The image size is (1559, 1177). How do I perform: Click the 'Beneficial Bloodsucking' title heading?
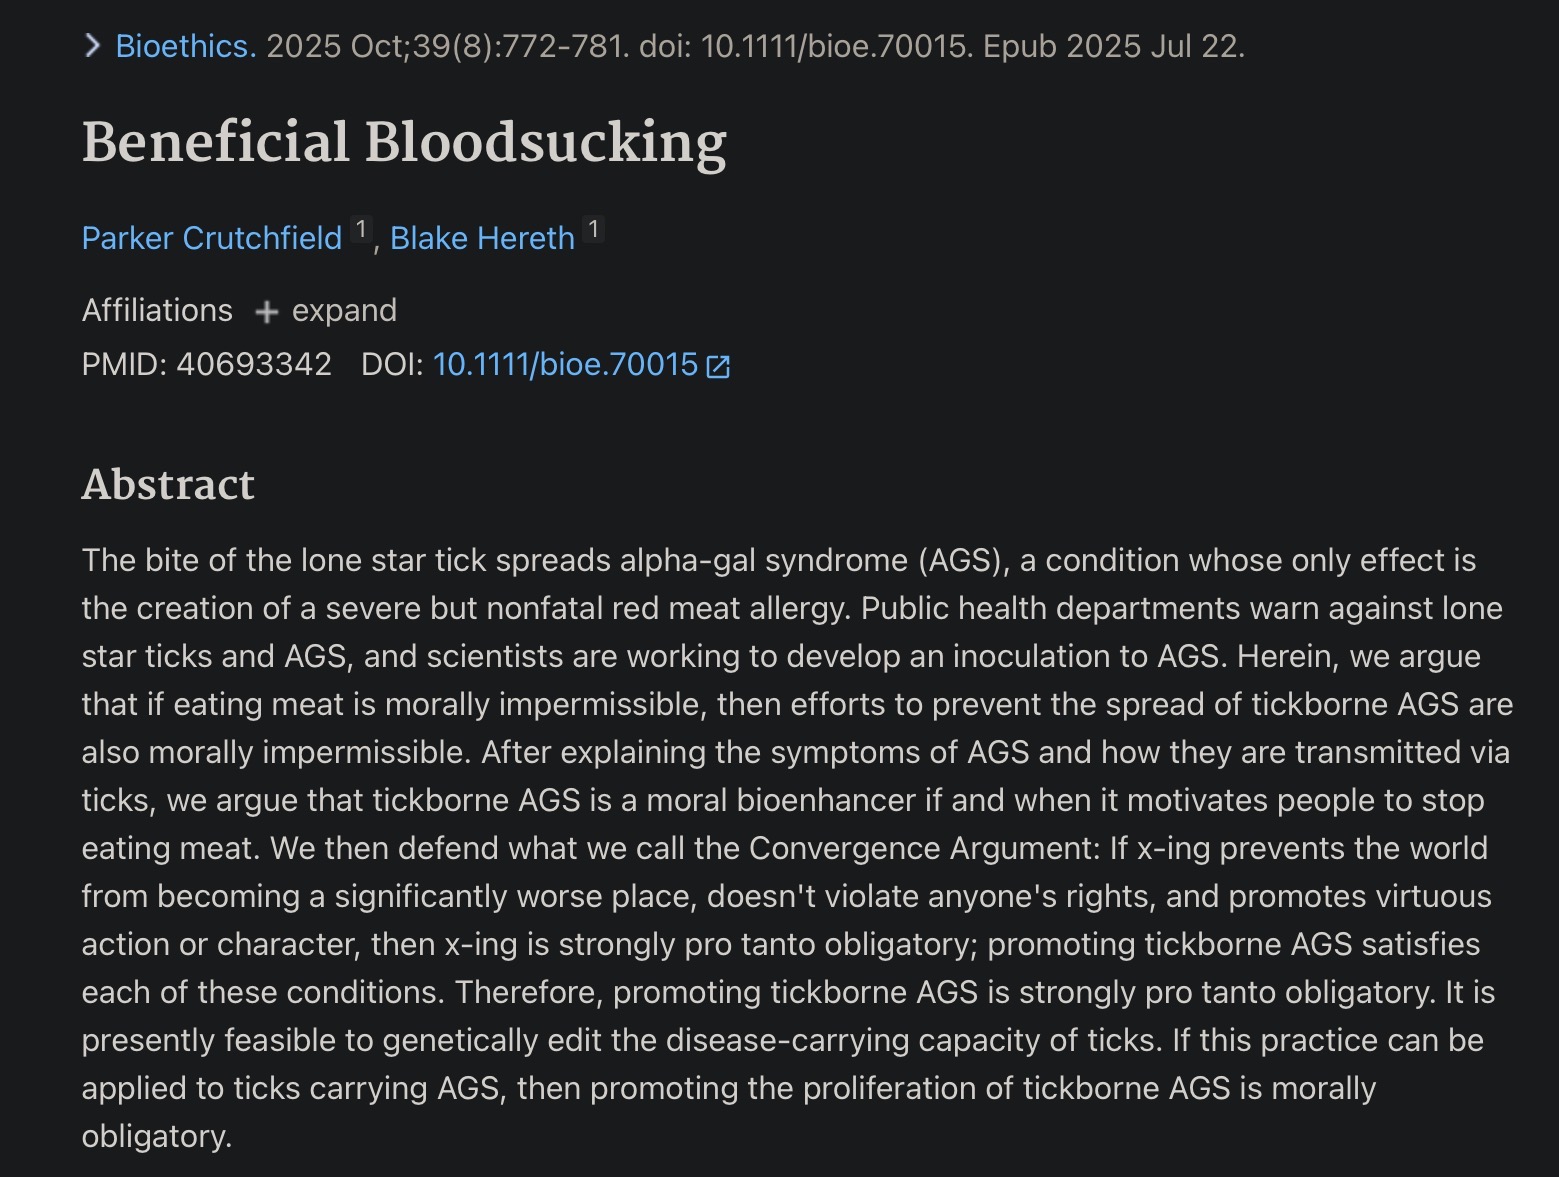click(x=404, y=142)
